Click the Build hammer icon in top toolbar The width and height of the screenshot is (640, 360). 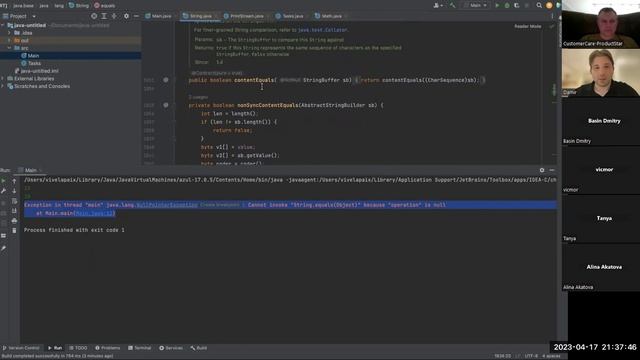point(453,6)
